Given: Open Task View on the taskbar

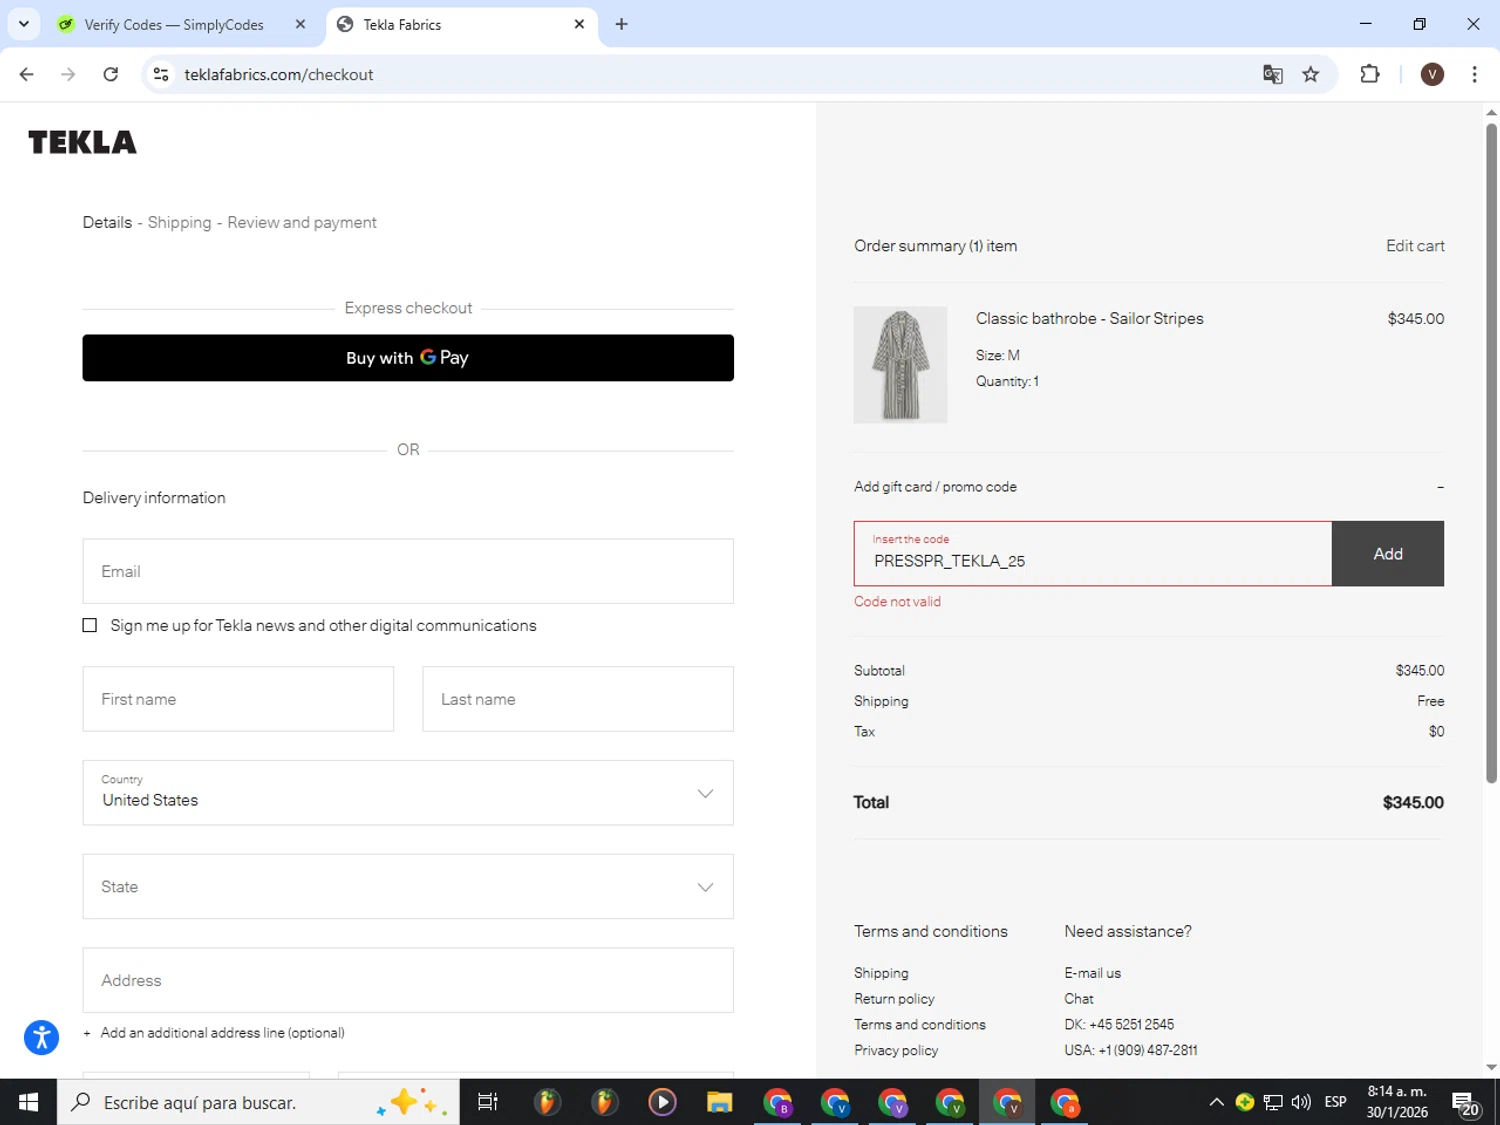Looking at the screenshot, I should point(488,1102).
